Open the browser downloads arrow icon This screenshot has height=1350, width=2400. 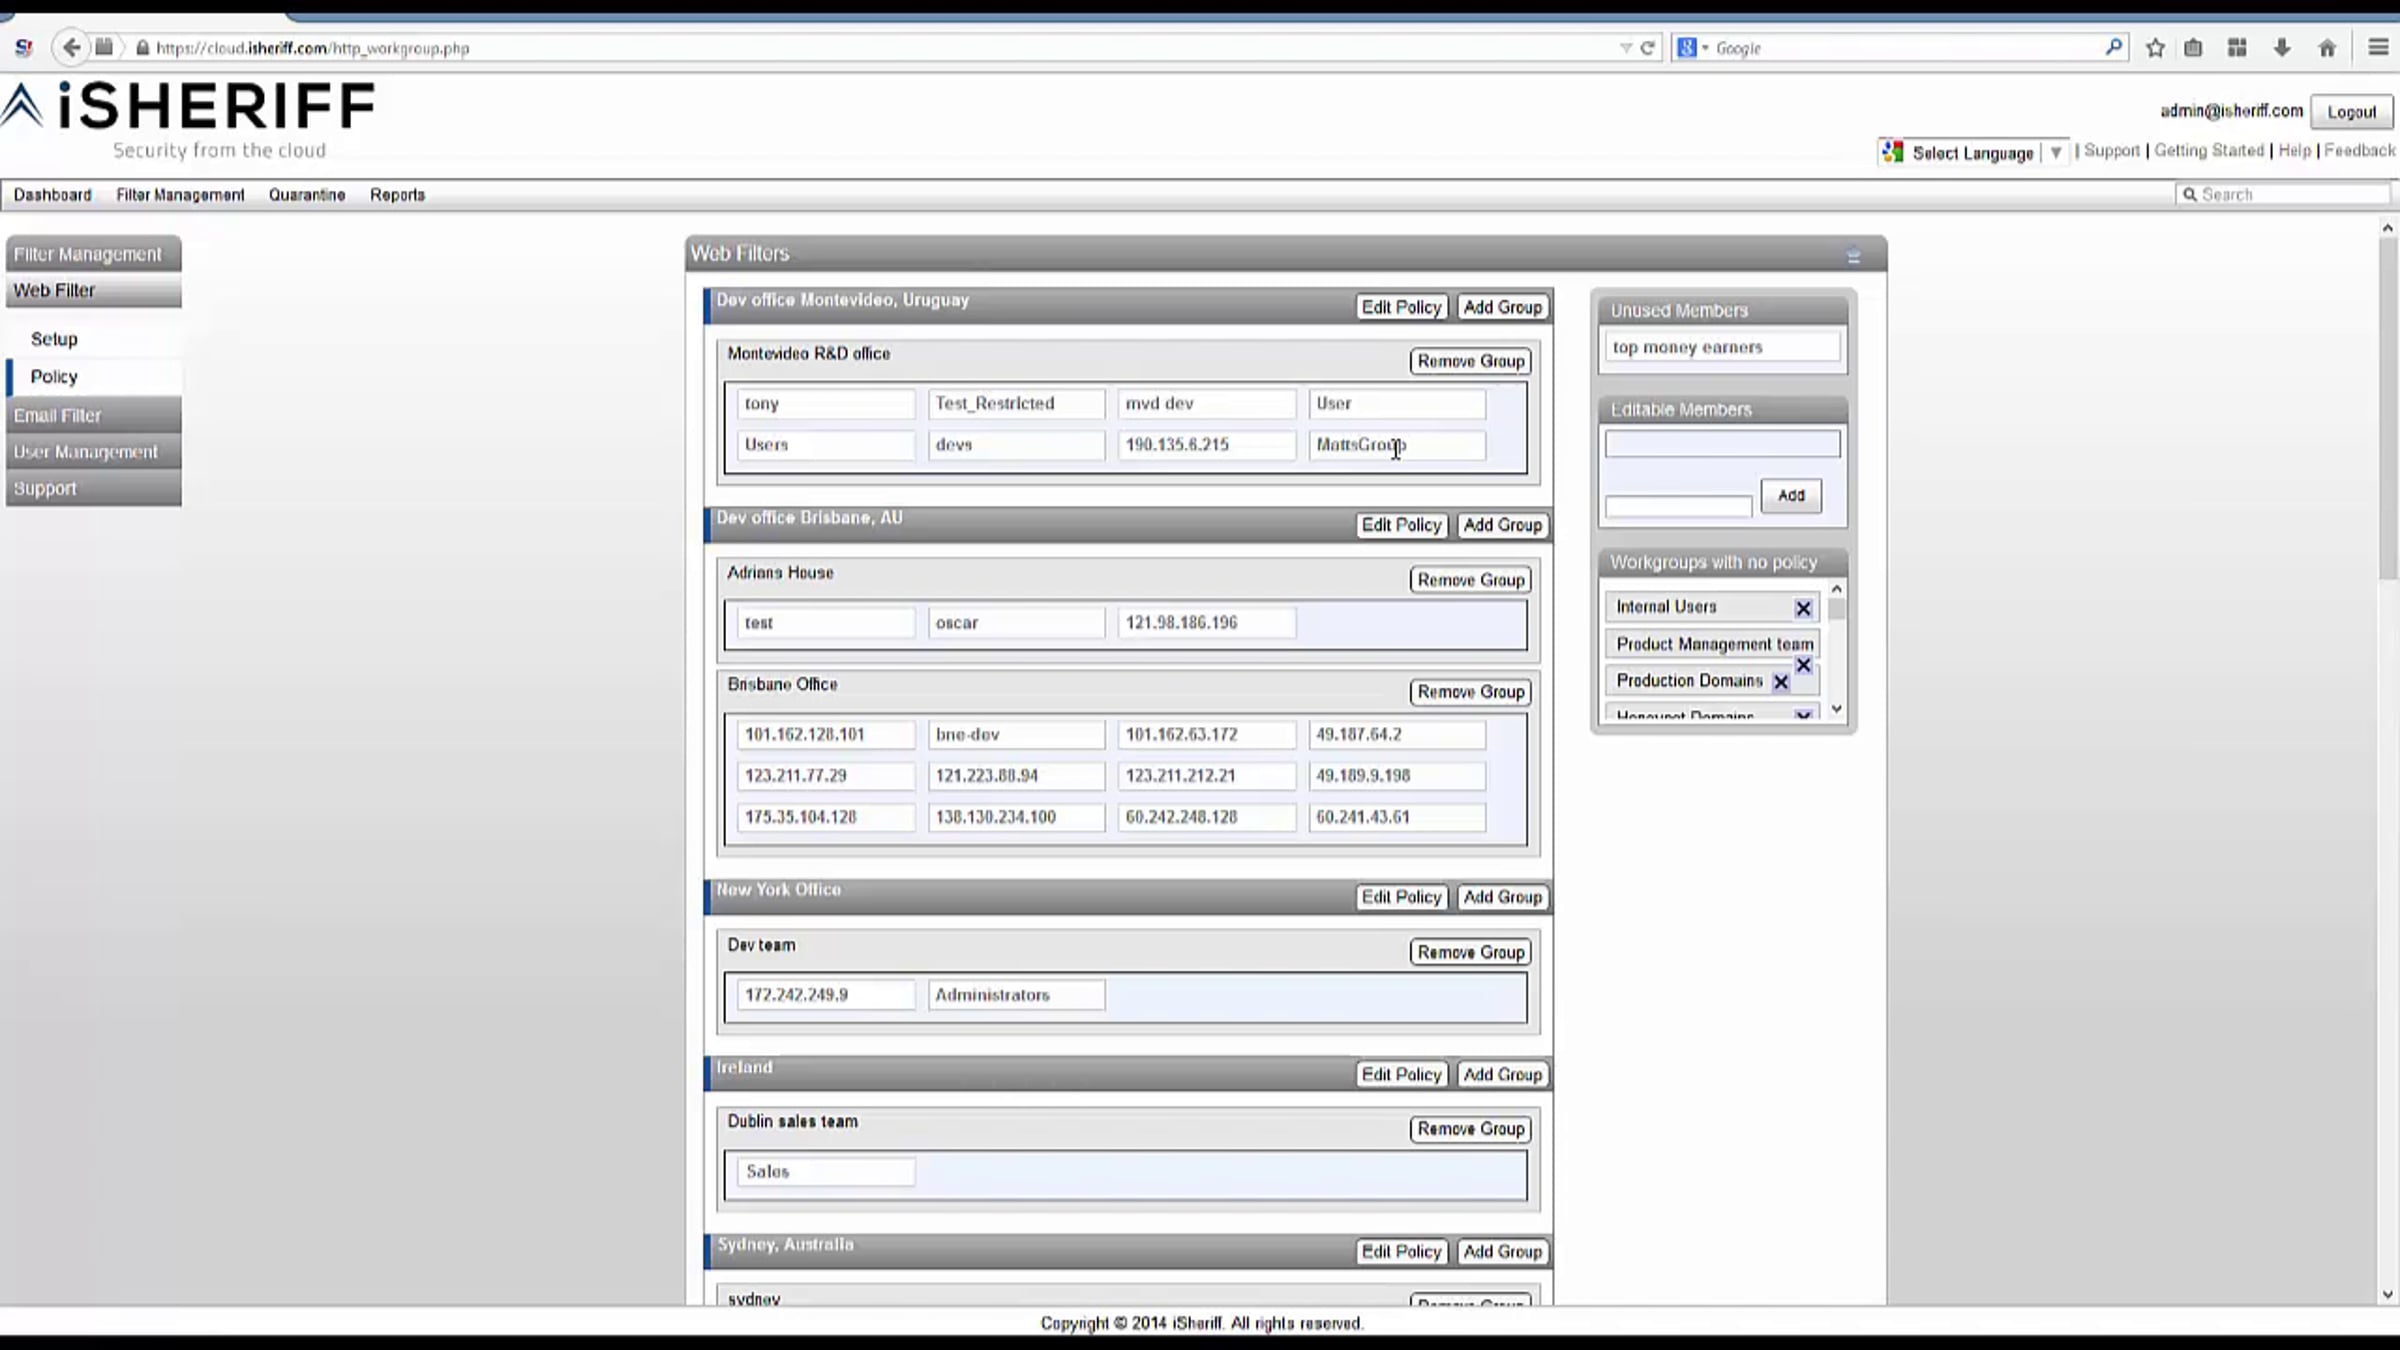coord(2282,48)
